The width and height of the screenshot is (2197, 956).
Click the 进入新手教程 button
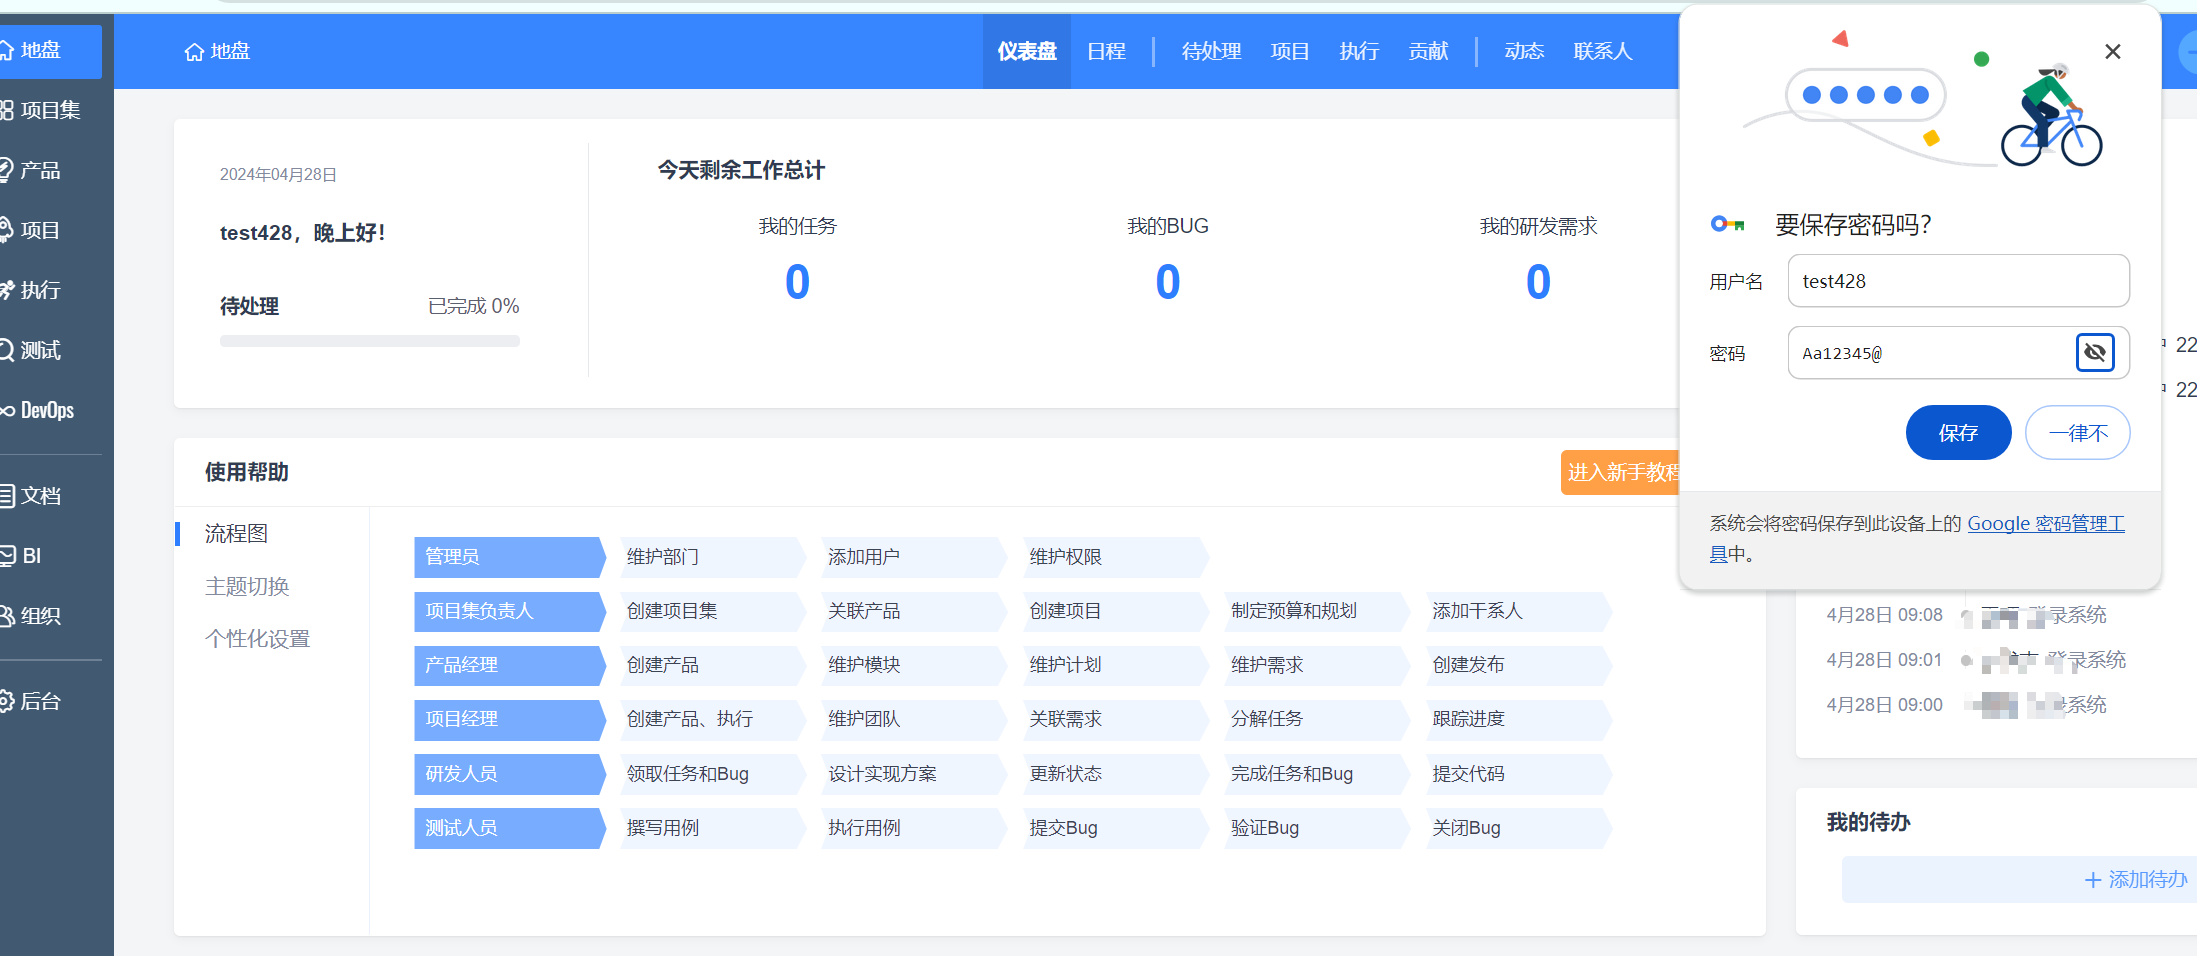[1621, 472]
